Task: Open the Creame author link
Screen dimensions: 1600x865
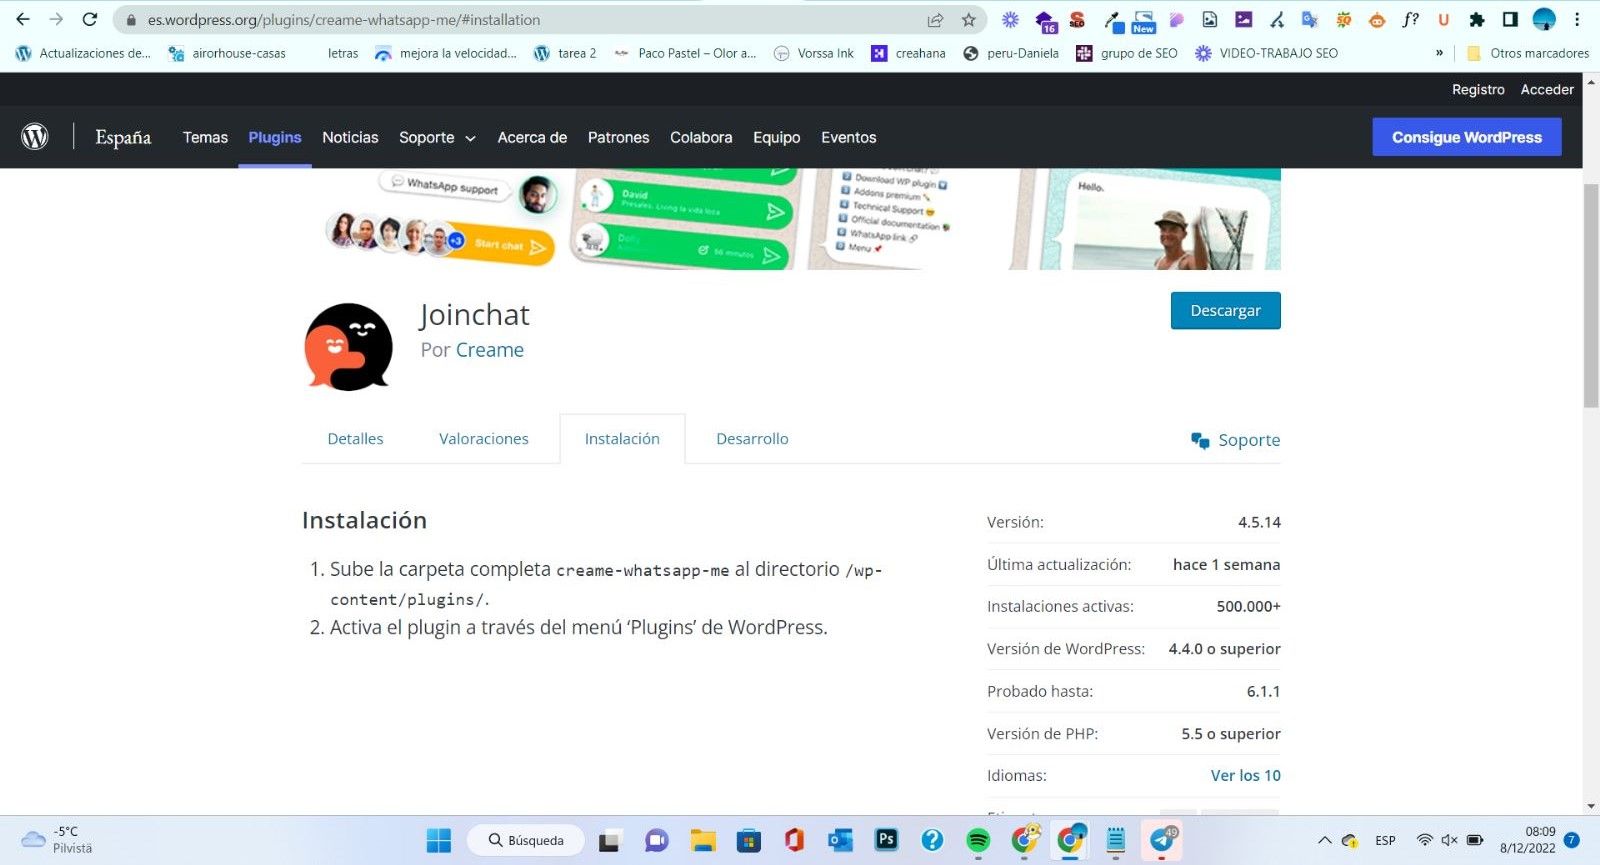Action: 490,350
